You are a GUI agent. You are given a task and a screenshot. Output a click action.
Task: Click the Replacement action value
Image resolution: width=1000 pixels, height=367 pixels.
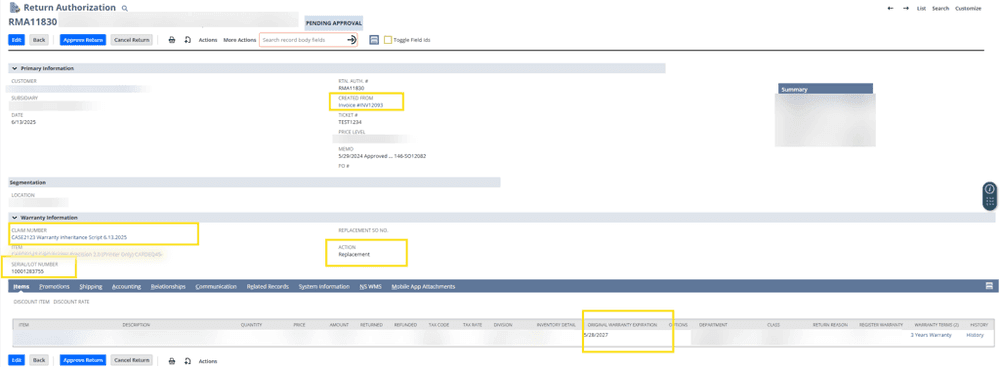(x=354, y=254)
